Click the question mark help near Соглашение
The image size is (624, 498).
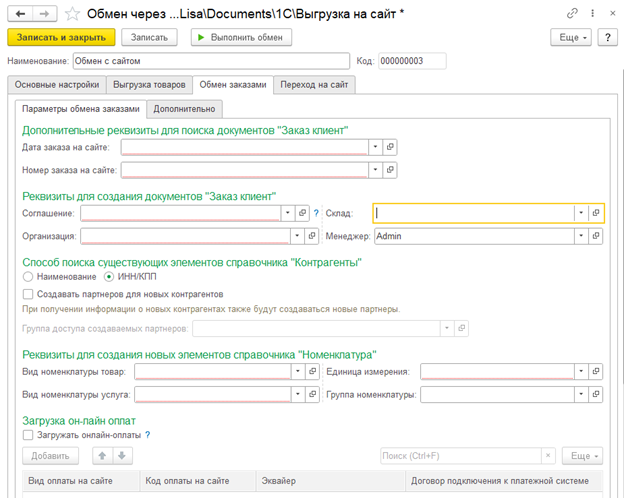(x=316, y=213)
